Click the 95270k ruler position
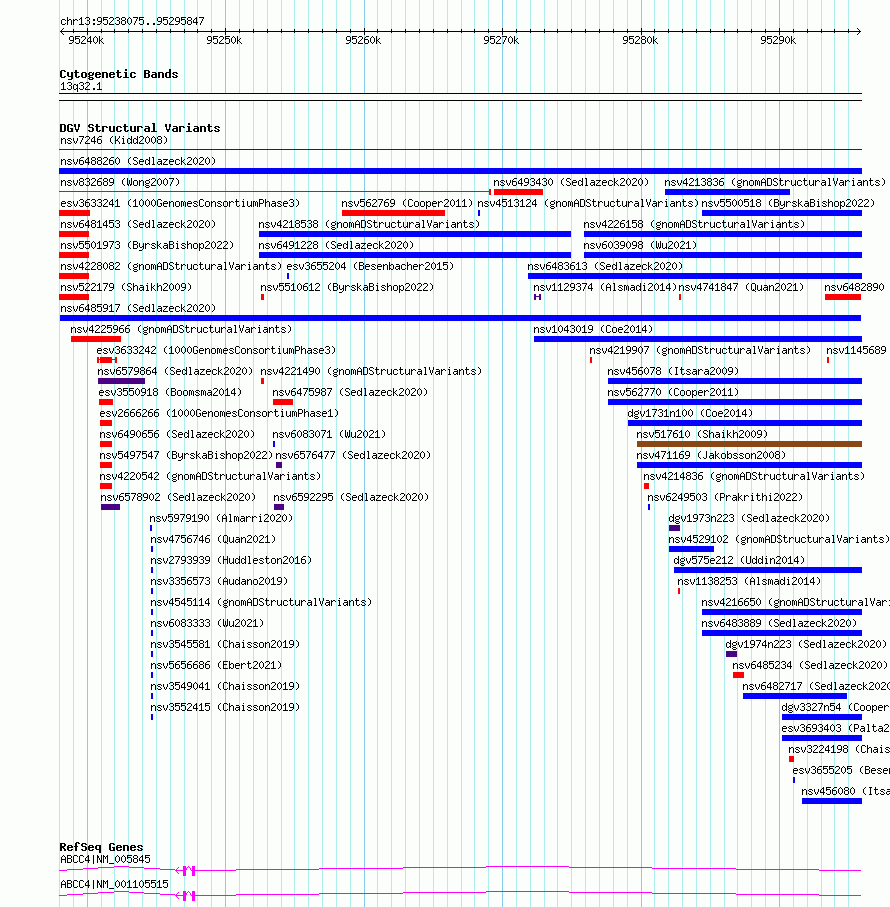 [501, 40]
